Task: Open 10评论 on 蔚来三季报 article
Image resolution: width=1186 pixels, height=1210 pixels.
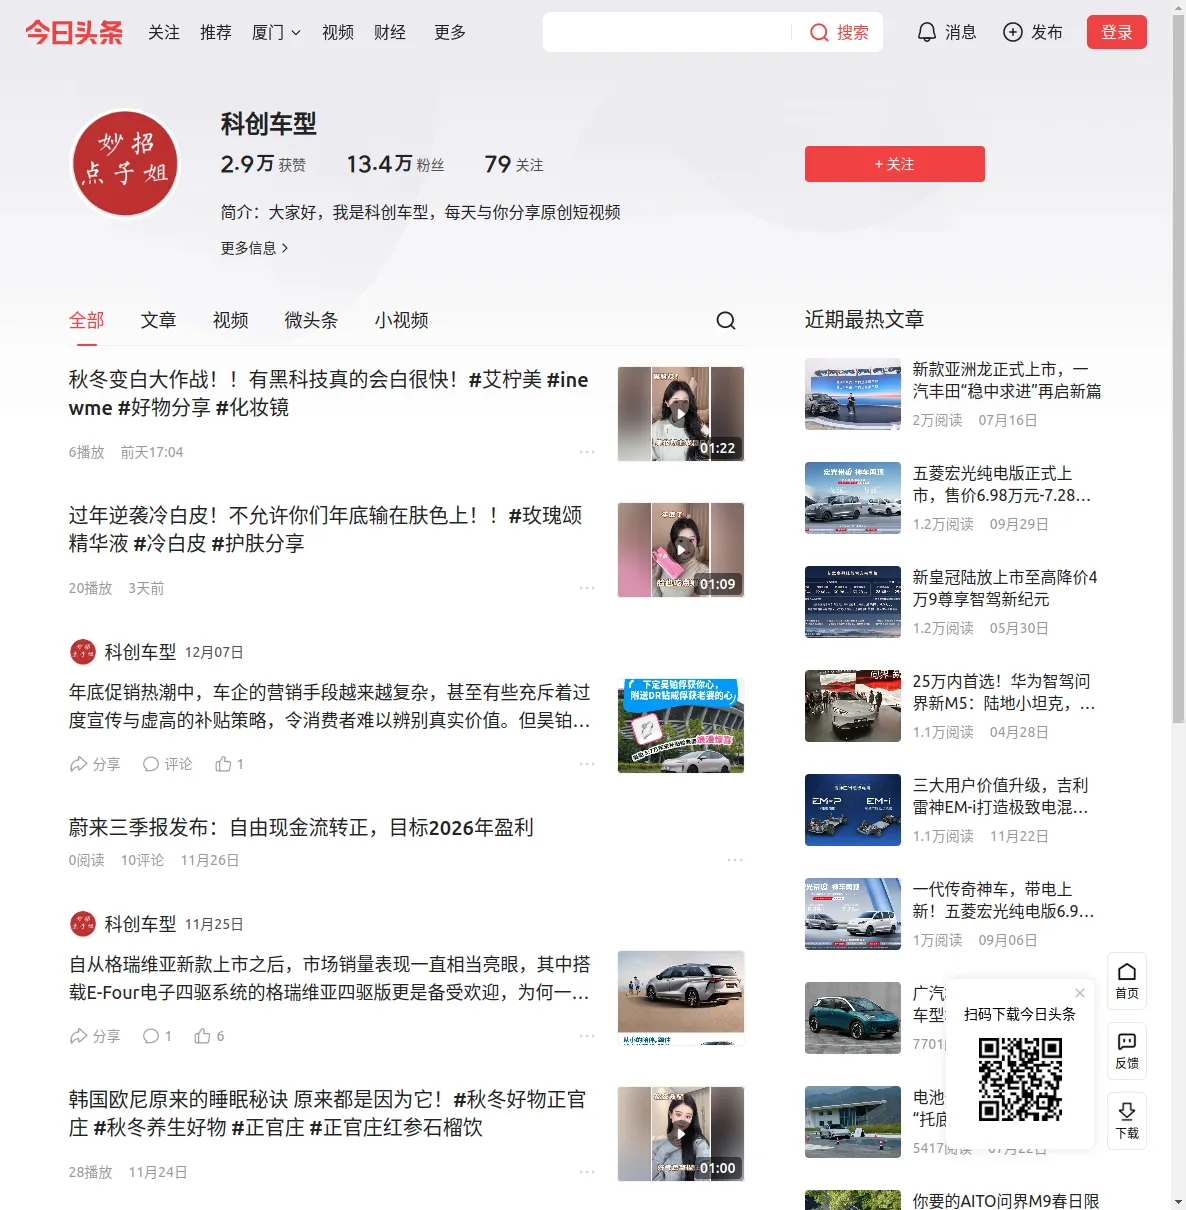Action: point(142,860)
